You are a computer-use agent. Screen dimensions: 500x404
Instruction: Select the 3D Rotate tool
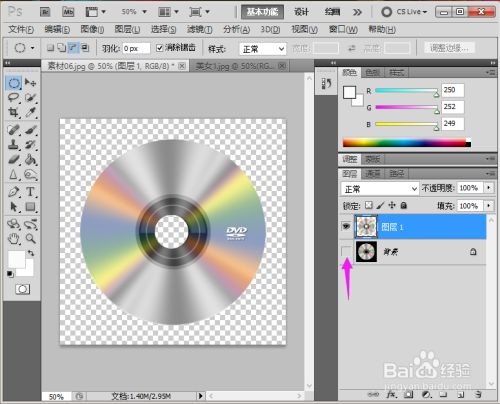(x=14, y=224)
